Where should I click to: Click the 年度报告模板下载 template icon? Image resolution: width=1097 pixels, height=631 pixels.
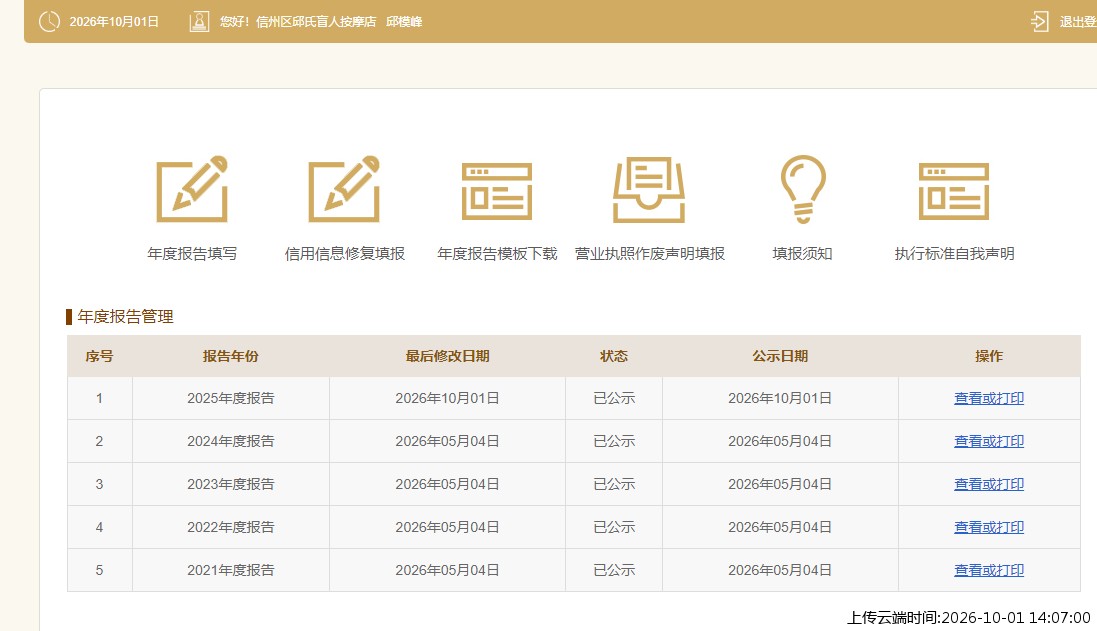pos(497,191)
